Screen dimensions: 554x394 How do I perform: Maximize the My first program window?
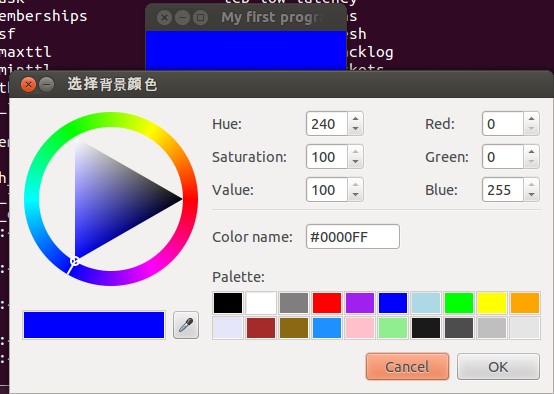200,17
